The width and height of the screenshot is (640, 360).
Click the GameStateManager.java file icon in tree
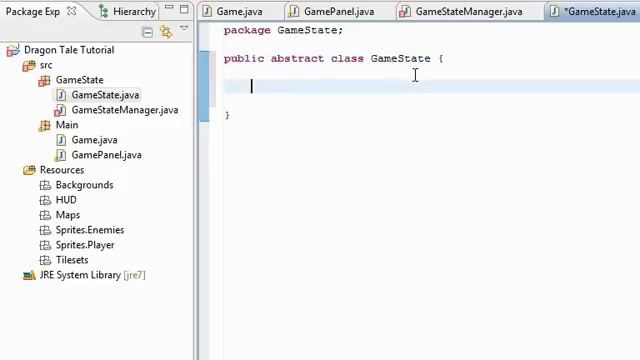coord(60,110)
